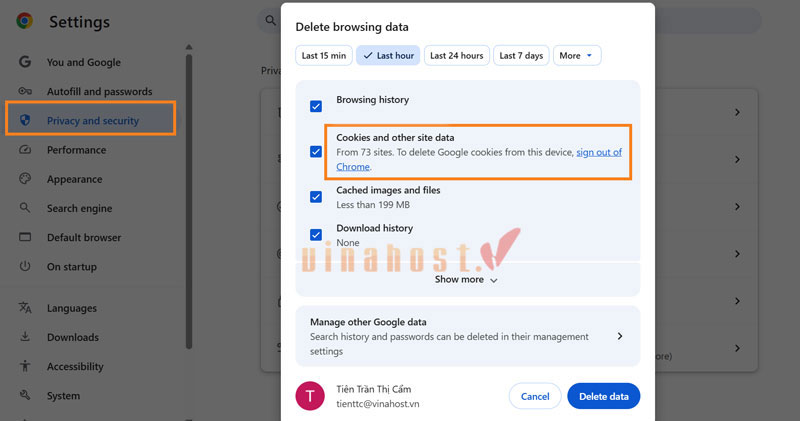Uncheck Cached images and files
The height and width of the screenshot is (421, 800).
coord(316,197)
